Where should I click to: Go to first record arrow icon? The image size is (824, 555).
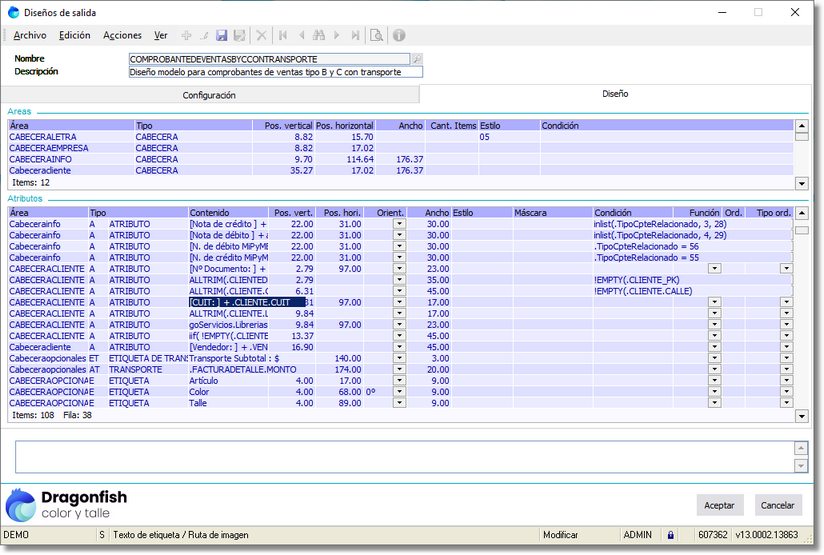click(283, 35)
